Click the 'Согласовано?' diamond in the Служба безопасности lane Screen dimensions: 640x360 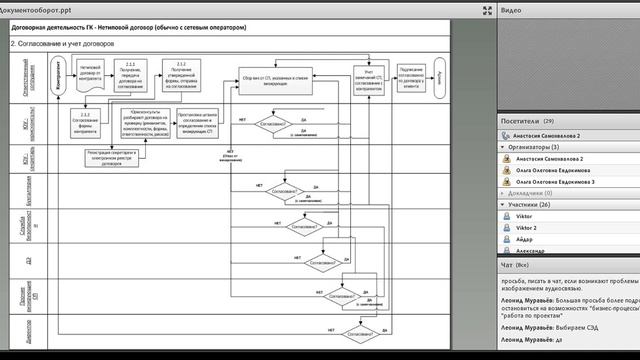click(304, 227)
